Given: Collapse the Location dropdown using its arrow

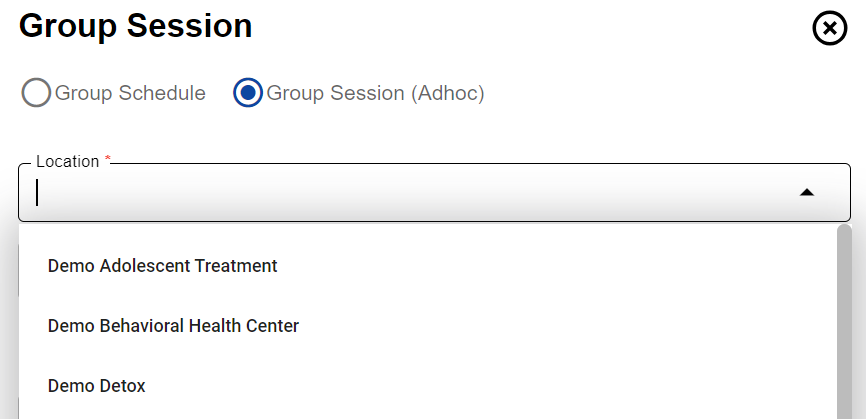Looking at the screenshot, I should coord(807,192).
